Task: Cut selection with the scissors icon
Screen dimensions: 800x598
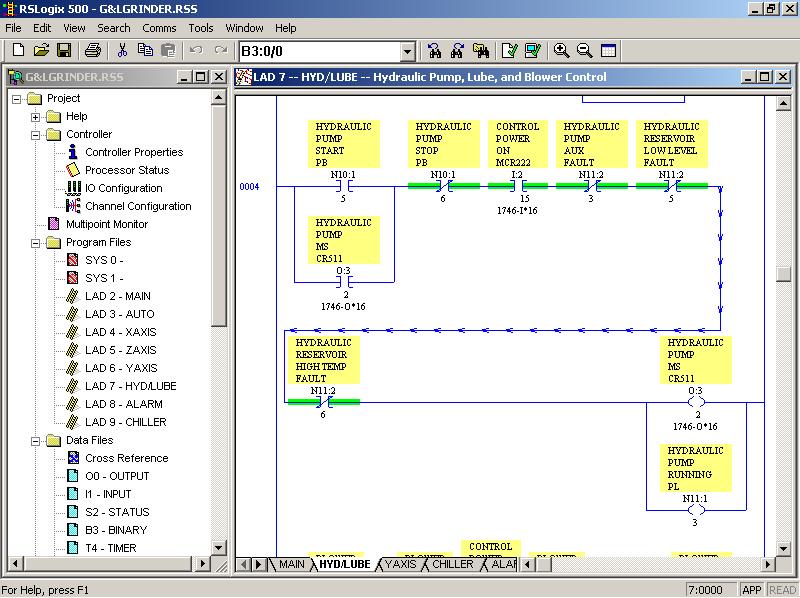Action: coord(122,50)
